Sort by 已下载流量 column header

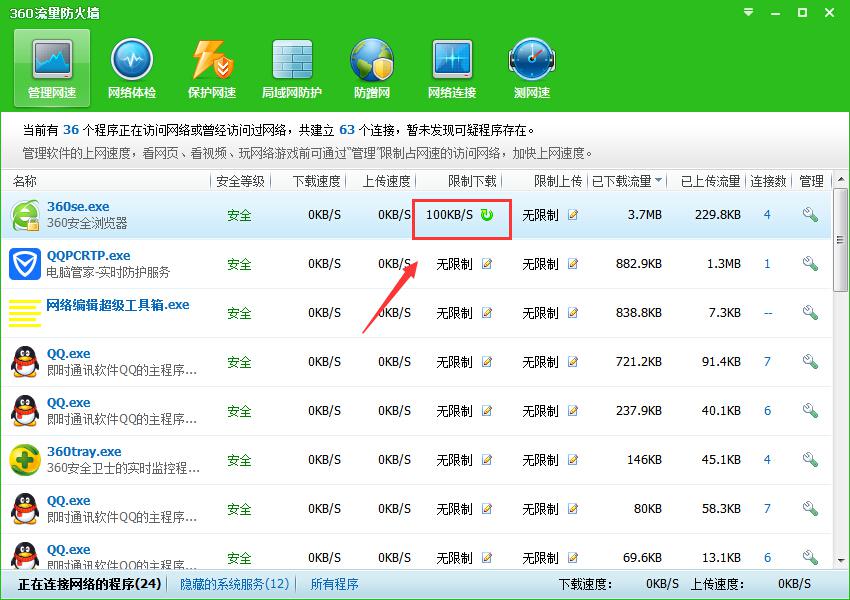(x=627, y=181)
